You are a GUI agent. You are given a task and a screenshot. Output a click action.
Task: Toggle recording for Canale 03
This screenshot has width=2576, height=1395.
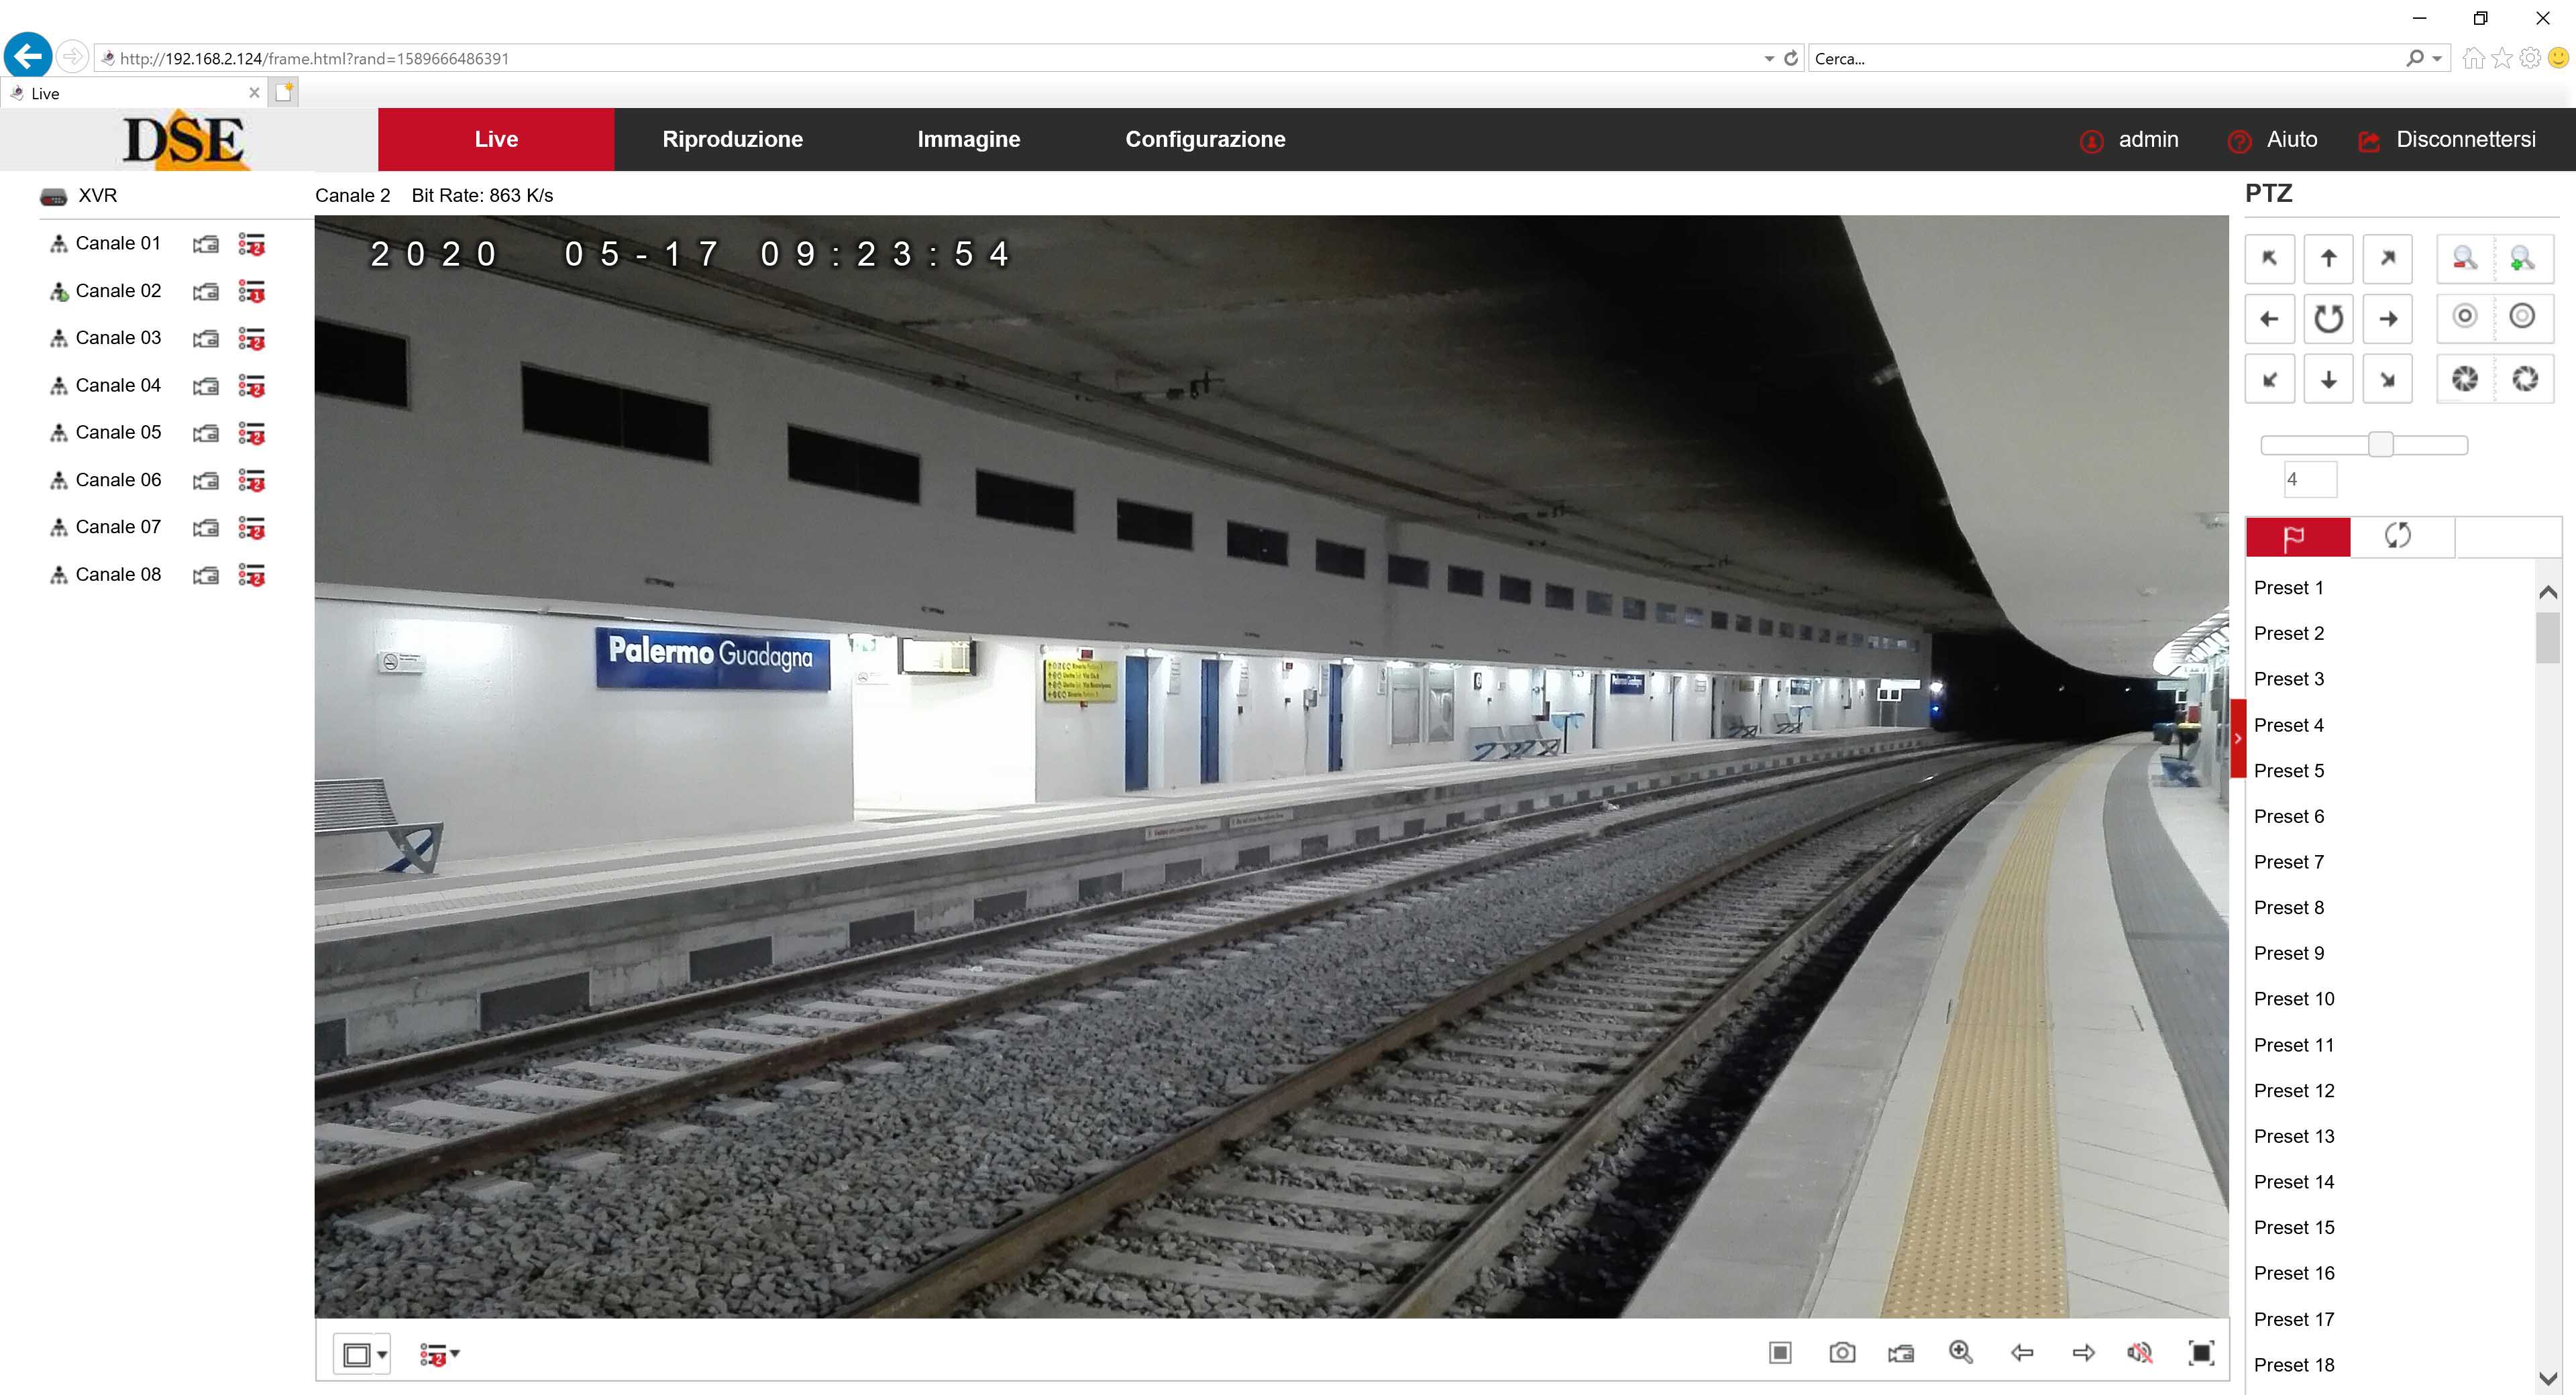click(206, 339)
